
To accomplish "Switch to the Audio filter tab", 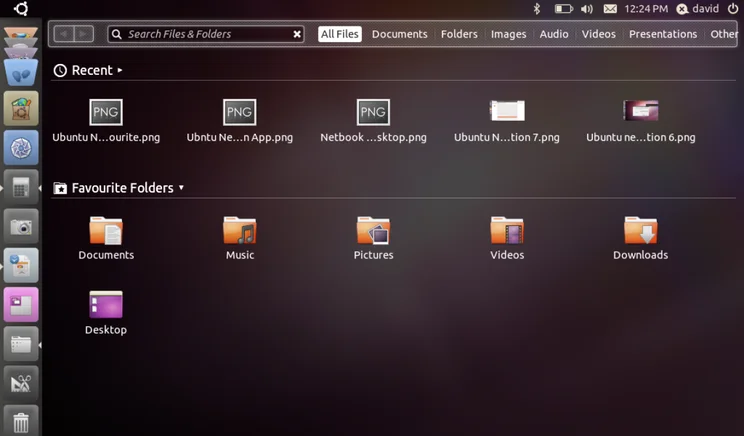I will coord(554,34).
